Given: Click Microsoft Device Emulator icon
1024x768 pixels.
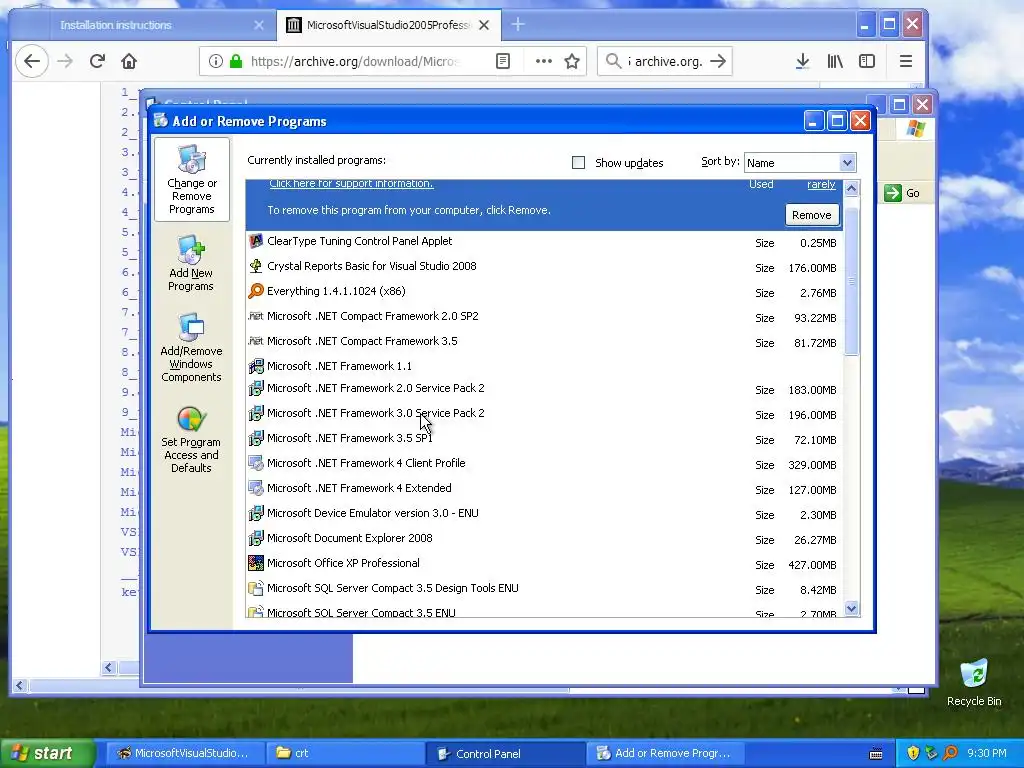Looking at the screenshot, I should pos(256,513).
